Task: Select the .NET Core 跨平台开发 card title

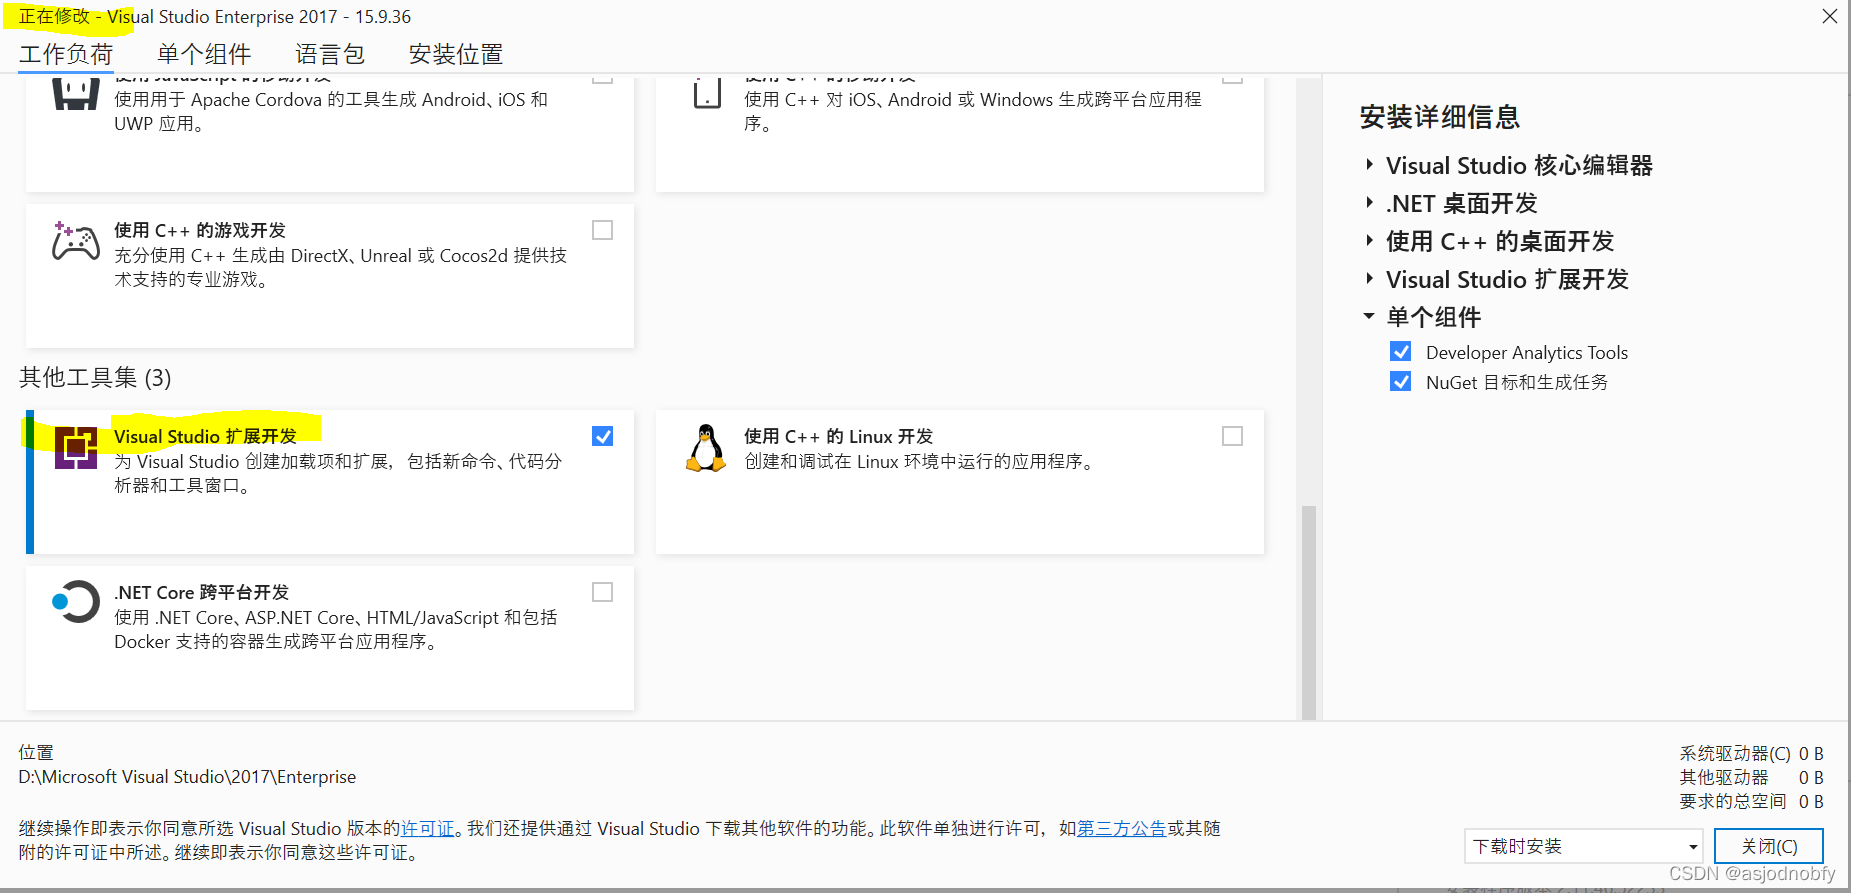Action: point(201,592)
